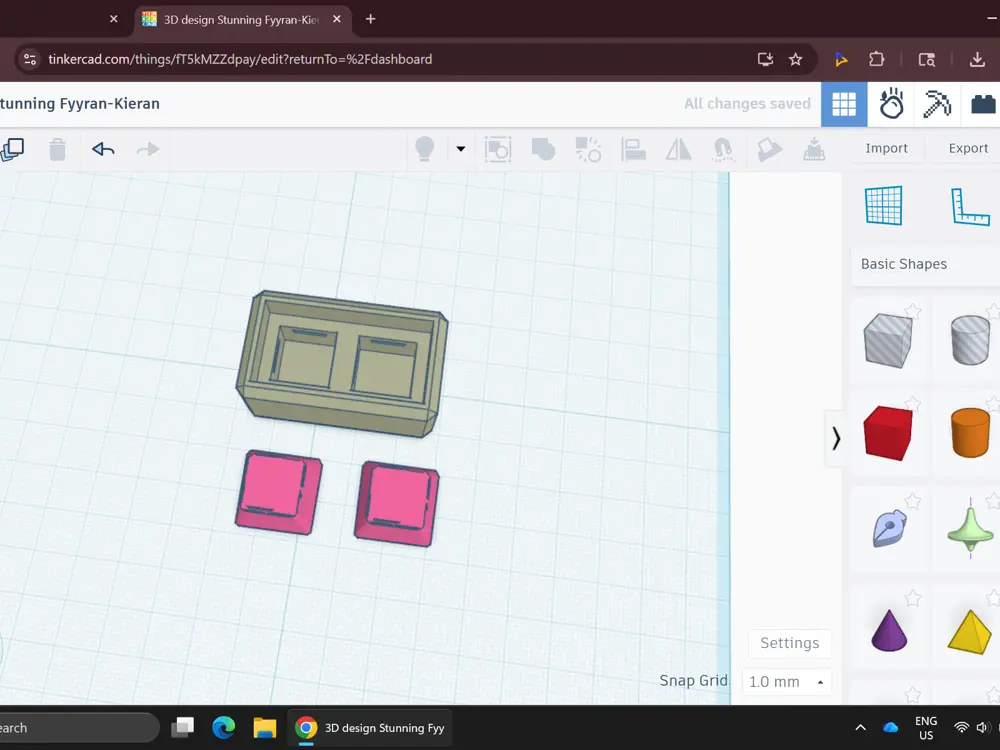Select the Workplane tool icon
Image resolution: width=1000 pixels, height=750 pixels.
884,205
